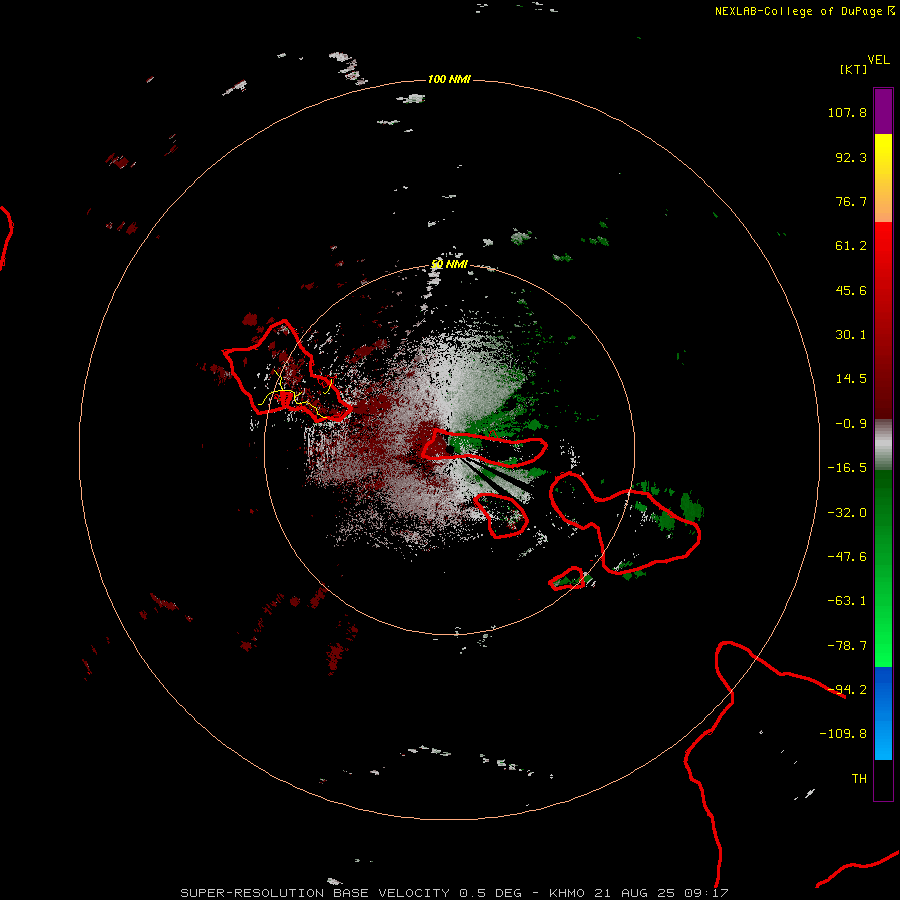This screenshot has height=900, width=900.
Task: Select the 61.2 legend value
Action: point(851,246)
